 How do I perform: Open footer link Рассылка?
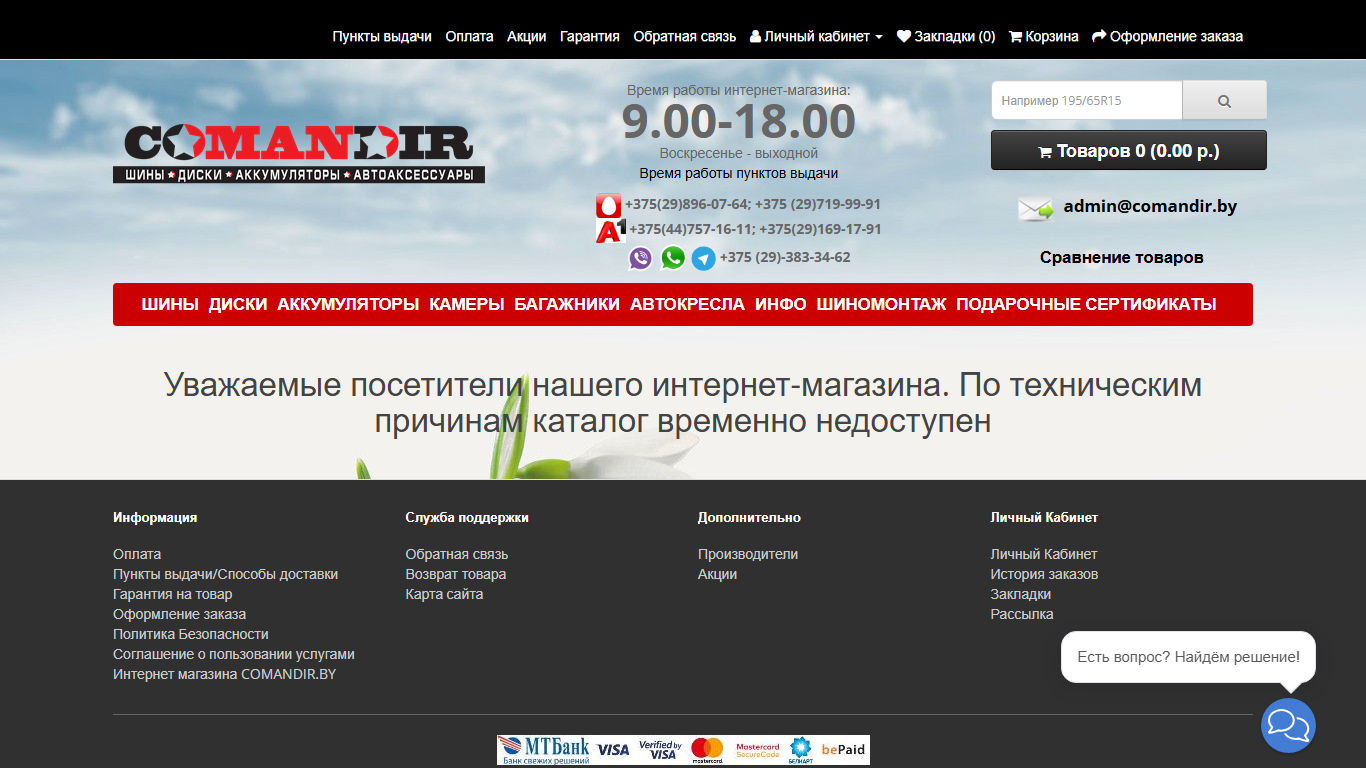[x=1022, y=614]
